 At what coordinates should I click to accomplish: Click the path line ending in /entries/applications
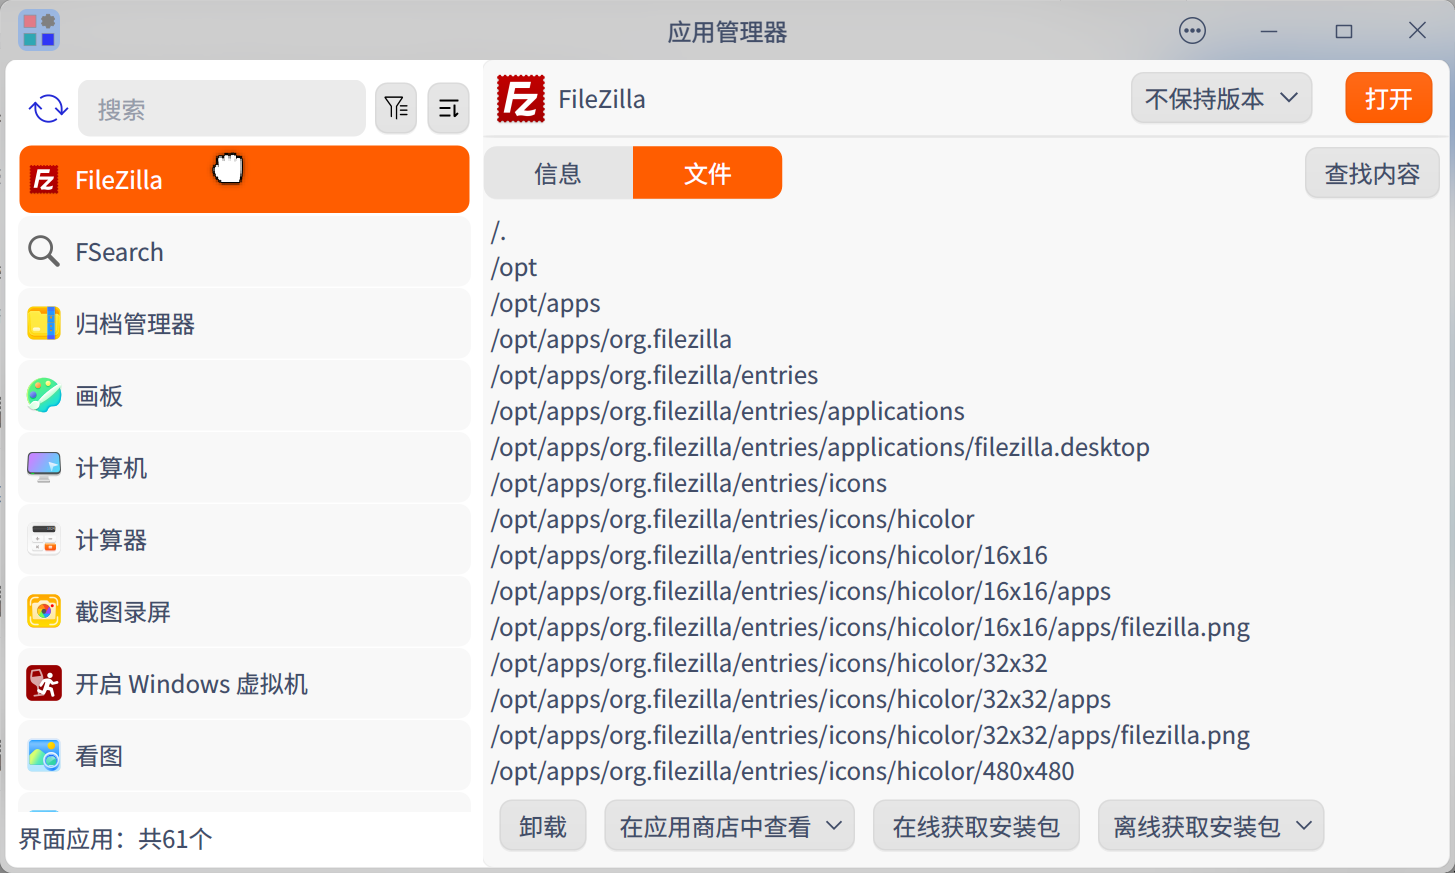coord(728,412)
